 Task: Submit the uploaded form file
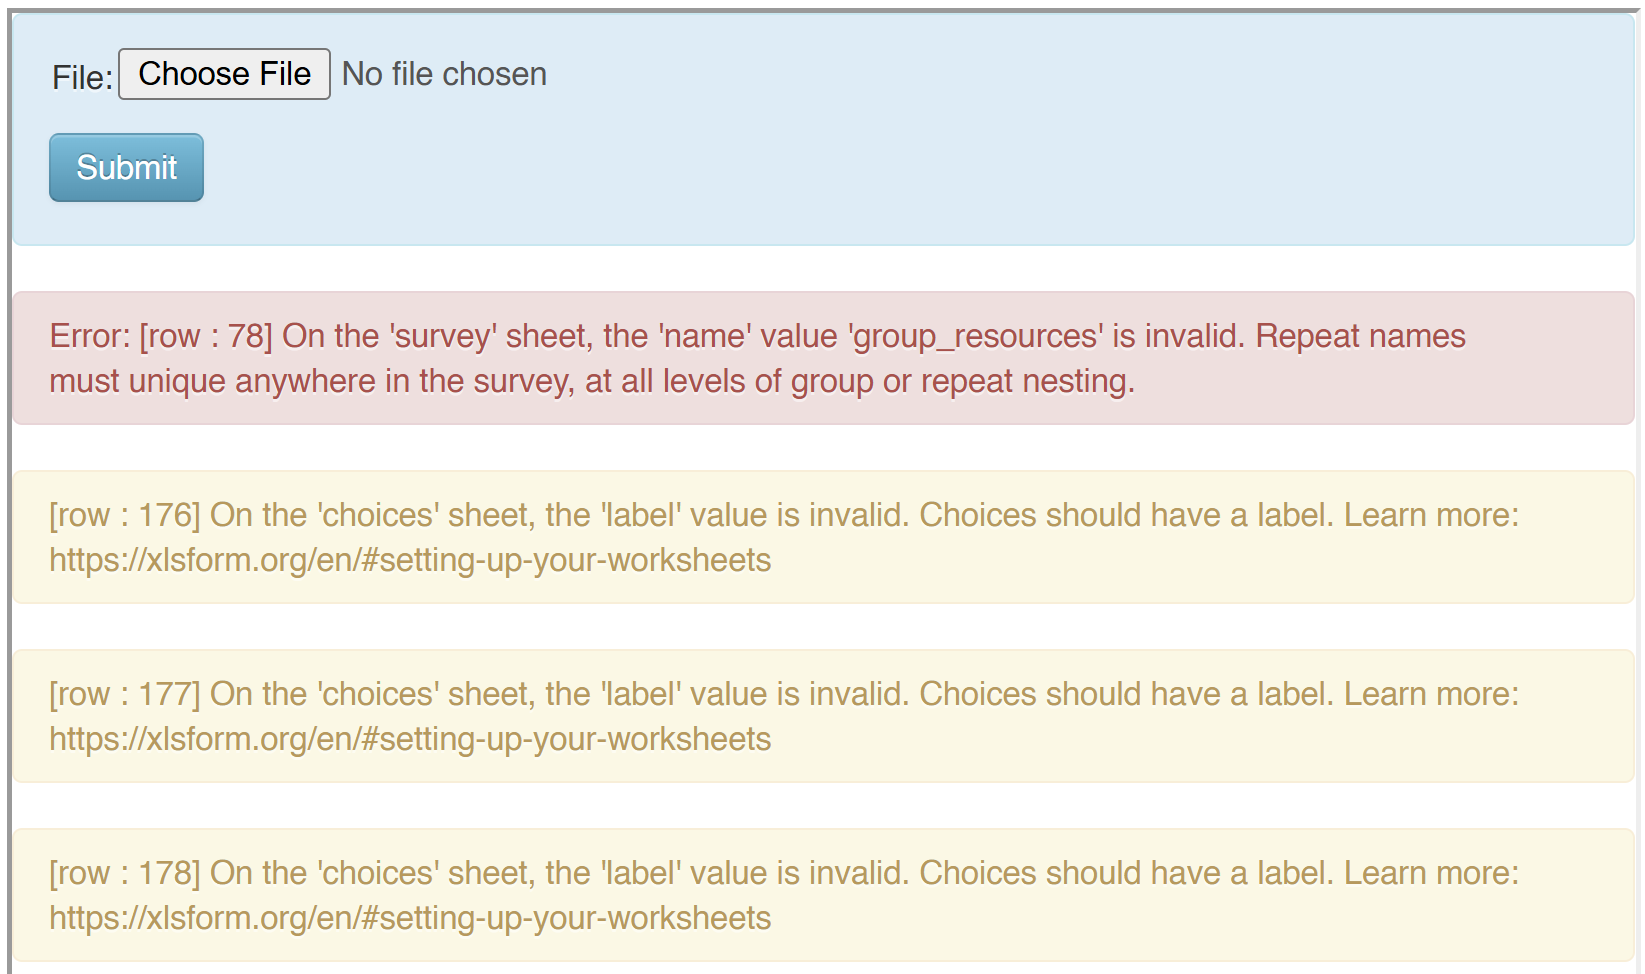click(x=126, y=167)
